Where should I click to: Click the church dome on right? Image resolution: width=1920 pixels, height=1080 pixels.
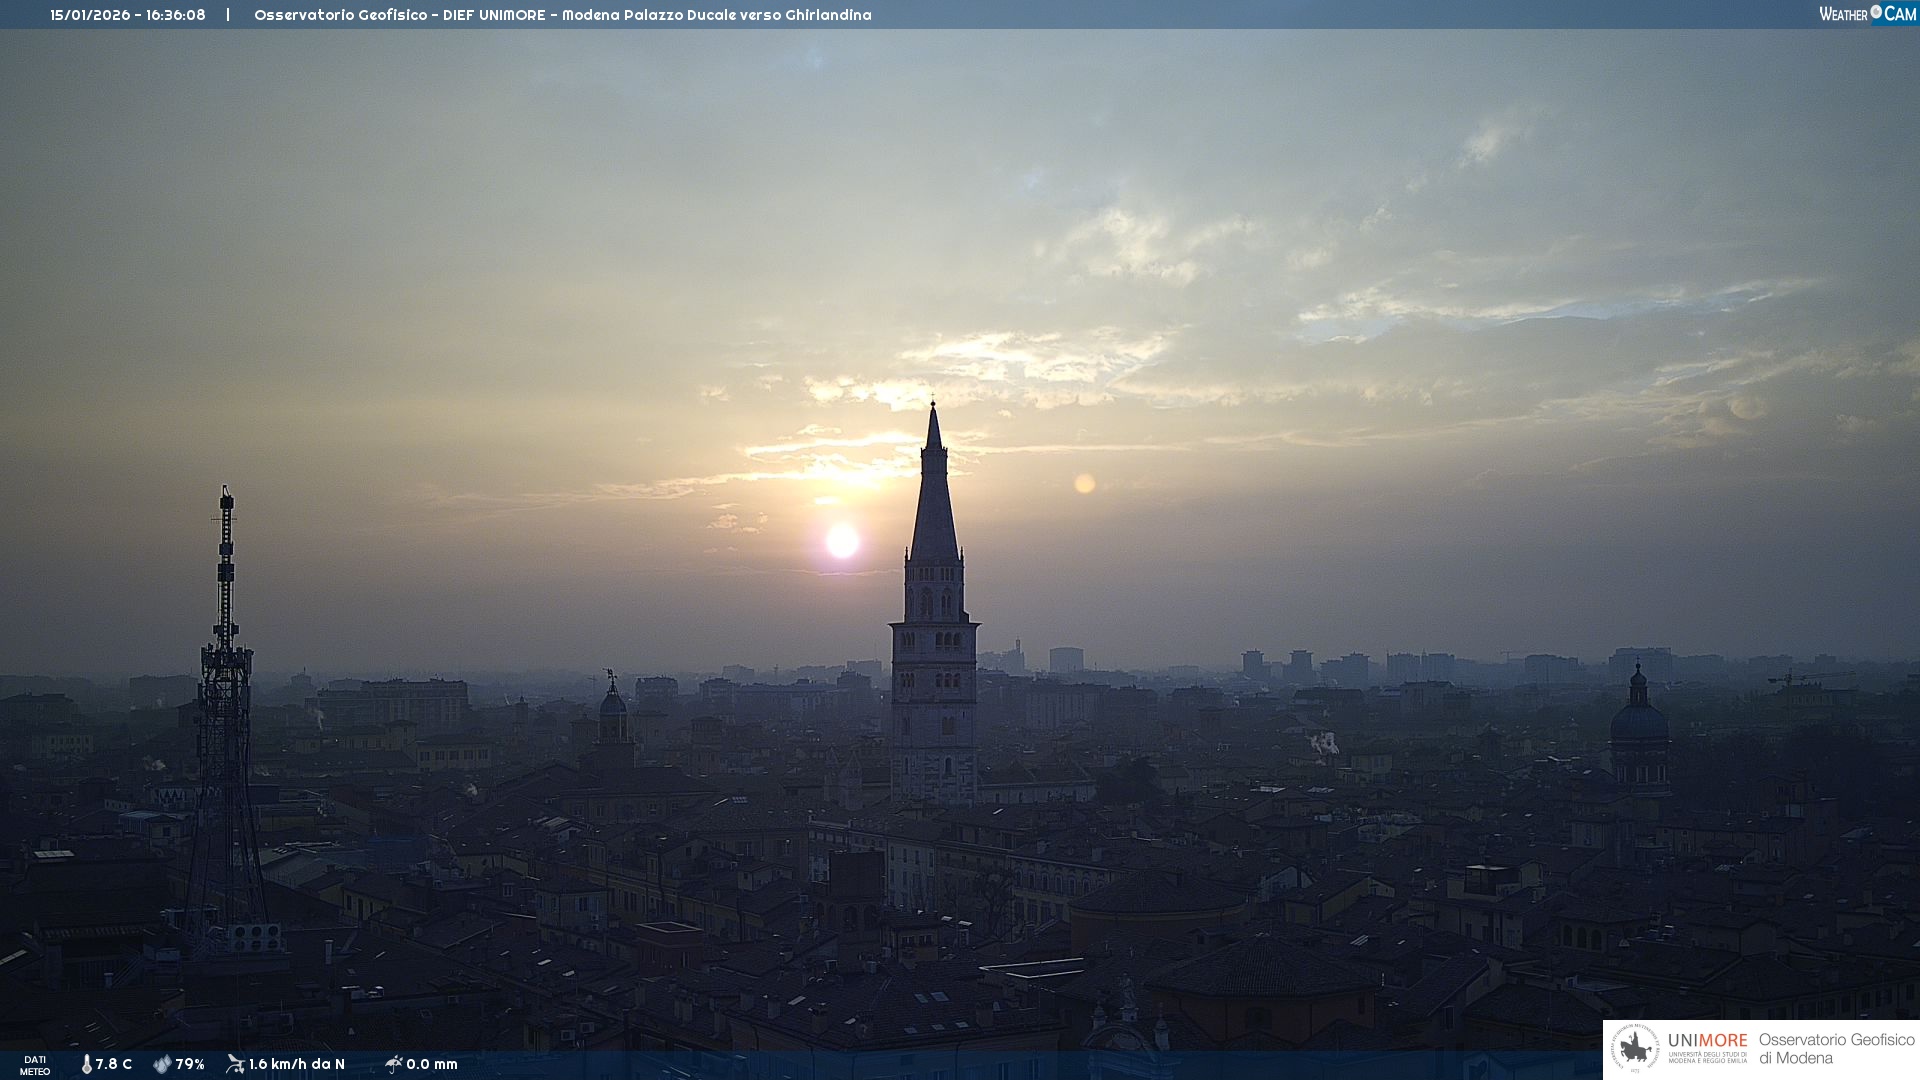1638,720
